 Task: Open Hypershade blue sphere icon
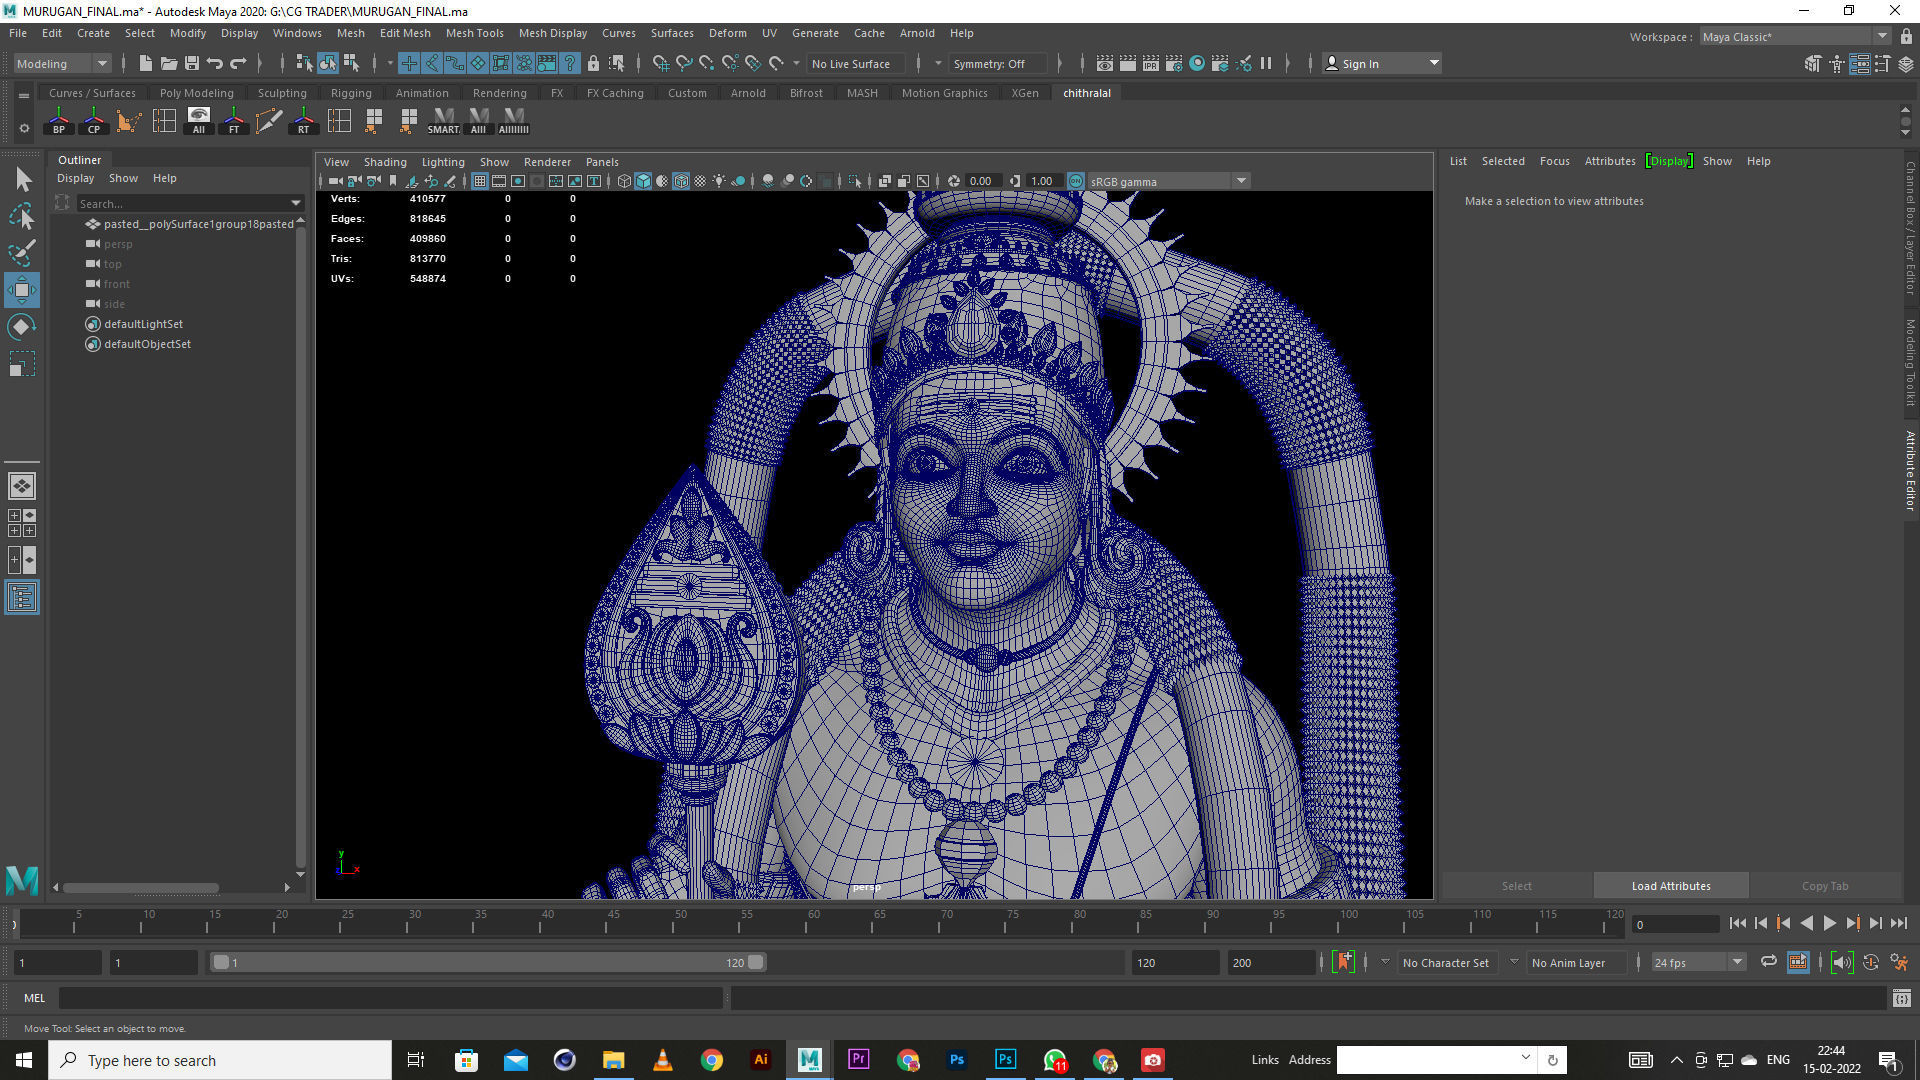1197,63
